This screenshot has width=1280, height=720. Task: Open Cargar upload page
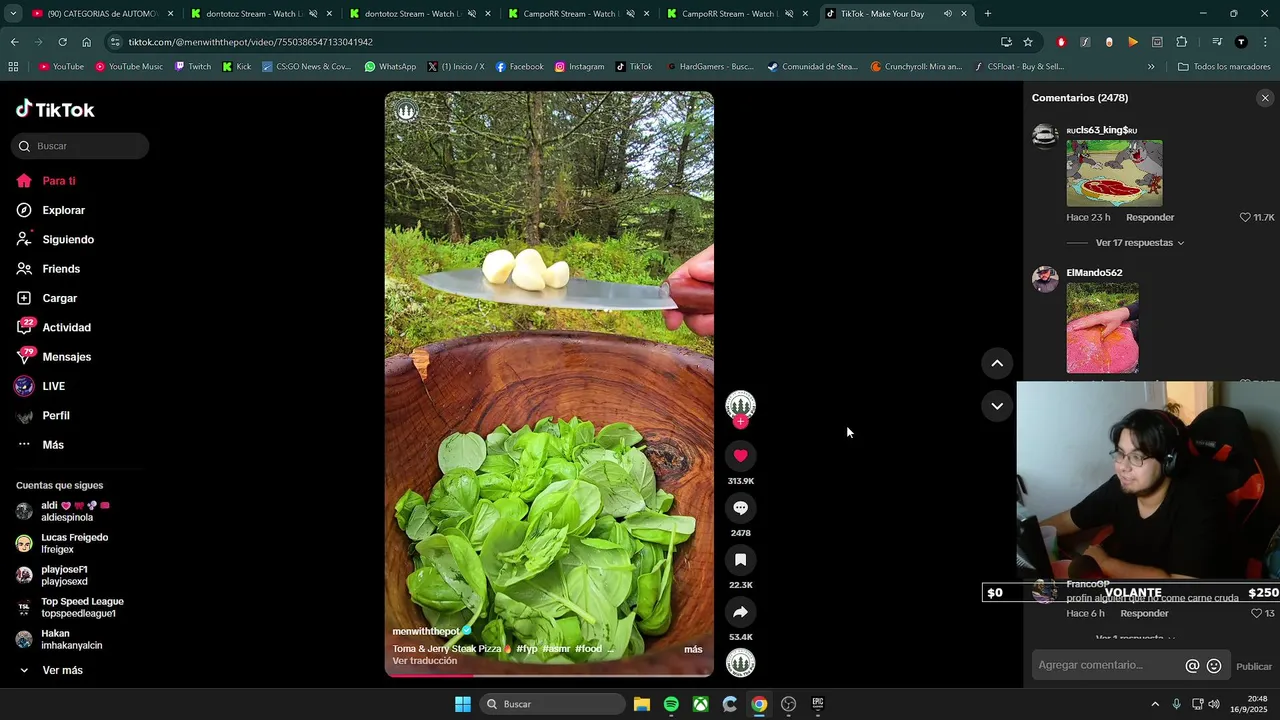point(59,298)
